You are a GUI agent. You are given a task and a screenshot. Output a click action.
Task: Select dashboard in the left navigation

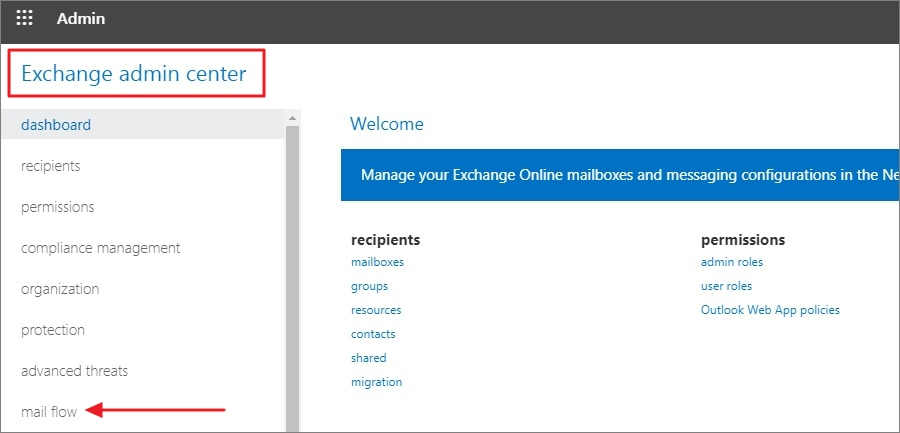click(x=143, y=125)
